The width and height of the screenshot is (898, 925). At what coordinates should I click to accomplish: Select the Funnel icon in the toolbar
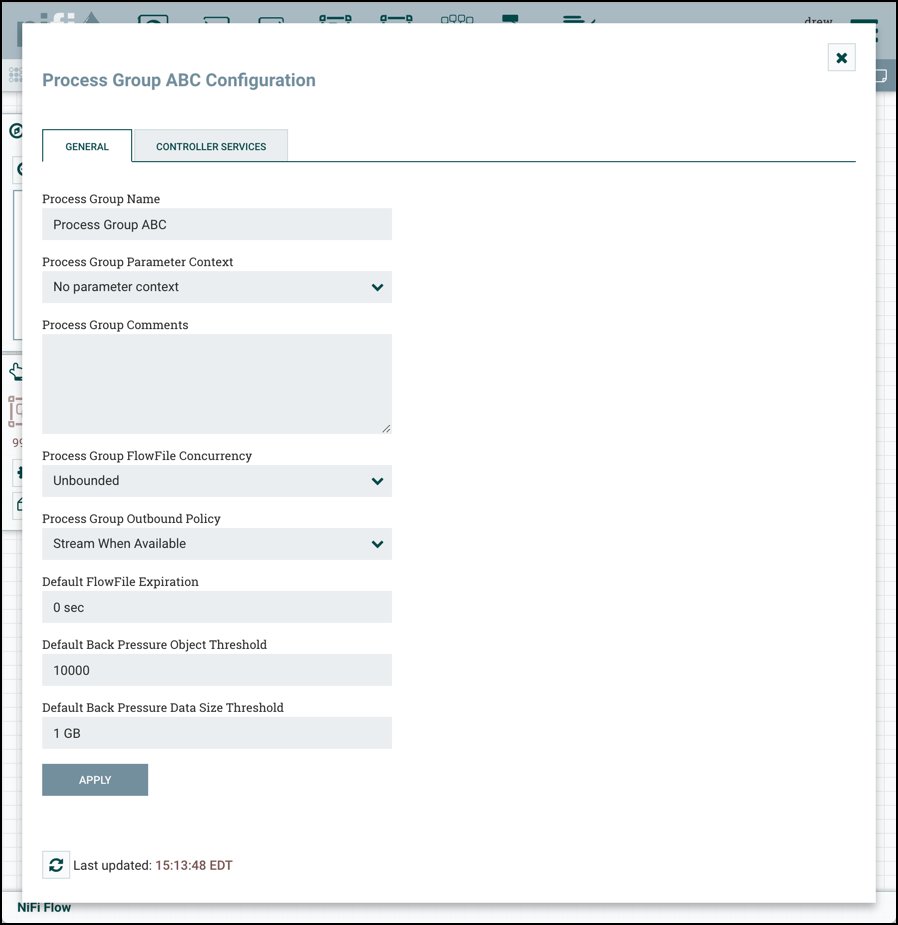click(457, 19)
